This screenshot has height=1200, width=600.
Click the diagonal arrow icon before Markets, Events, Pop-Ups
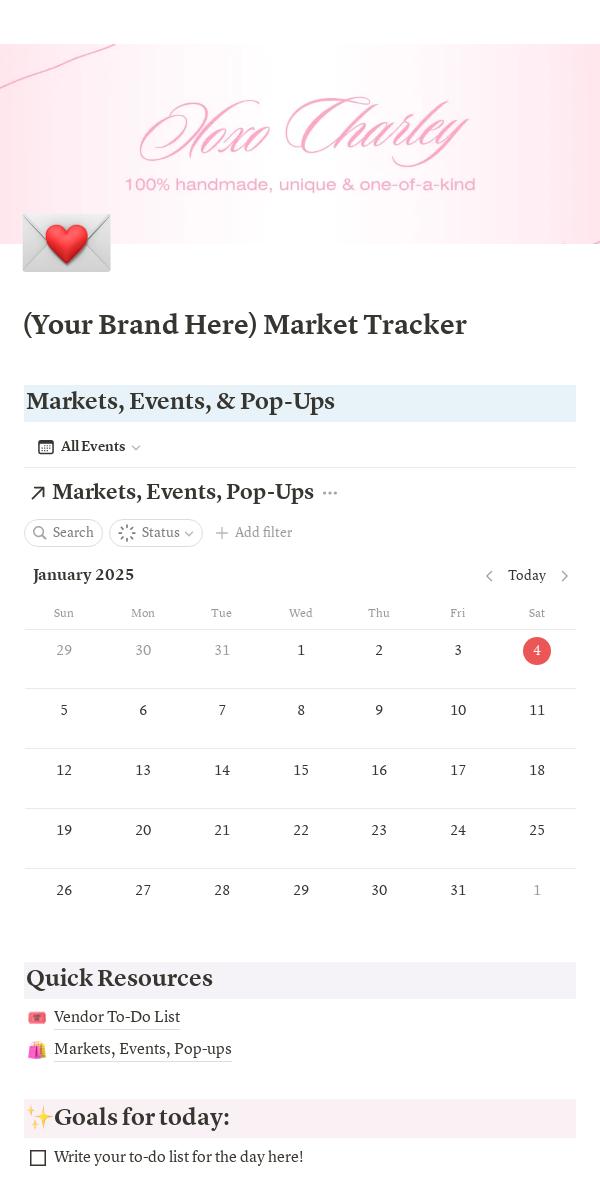click(38, 492)
